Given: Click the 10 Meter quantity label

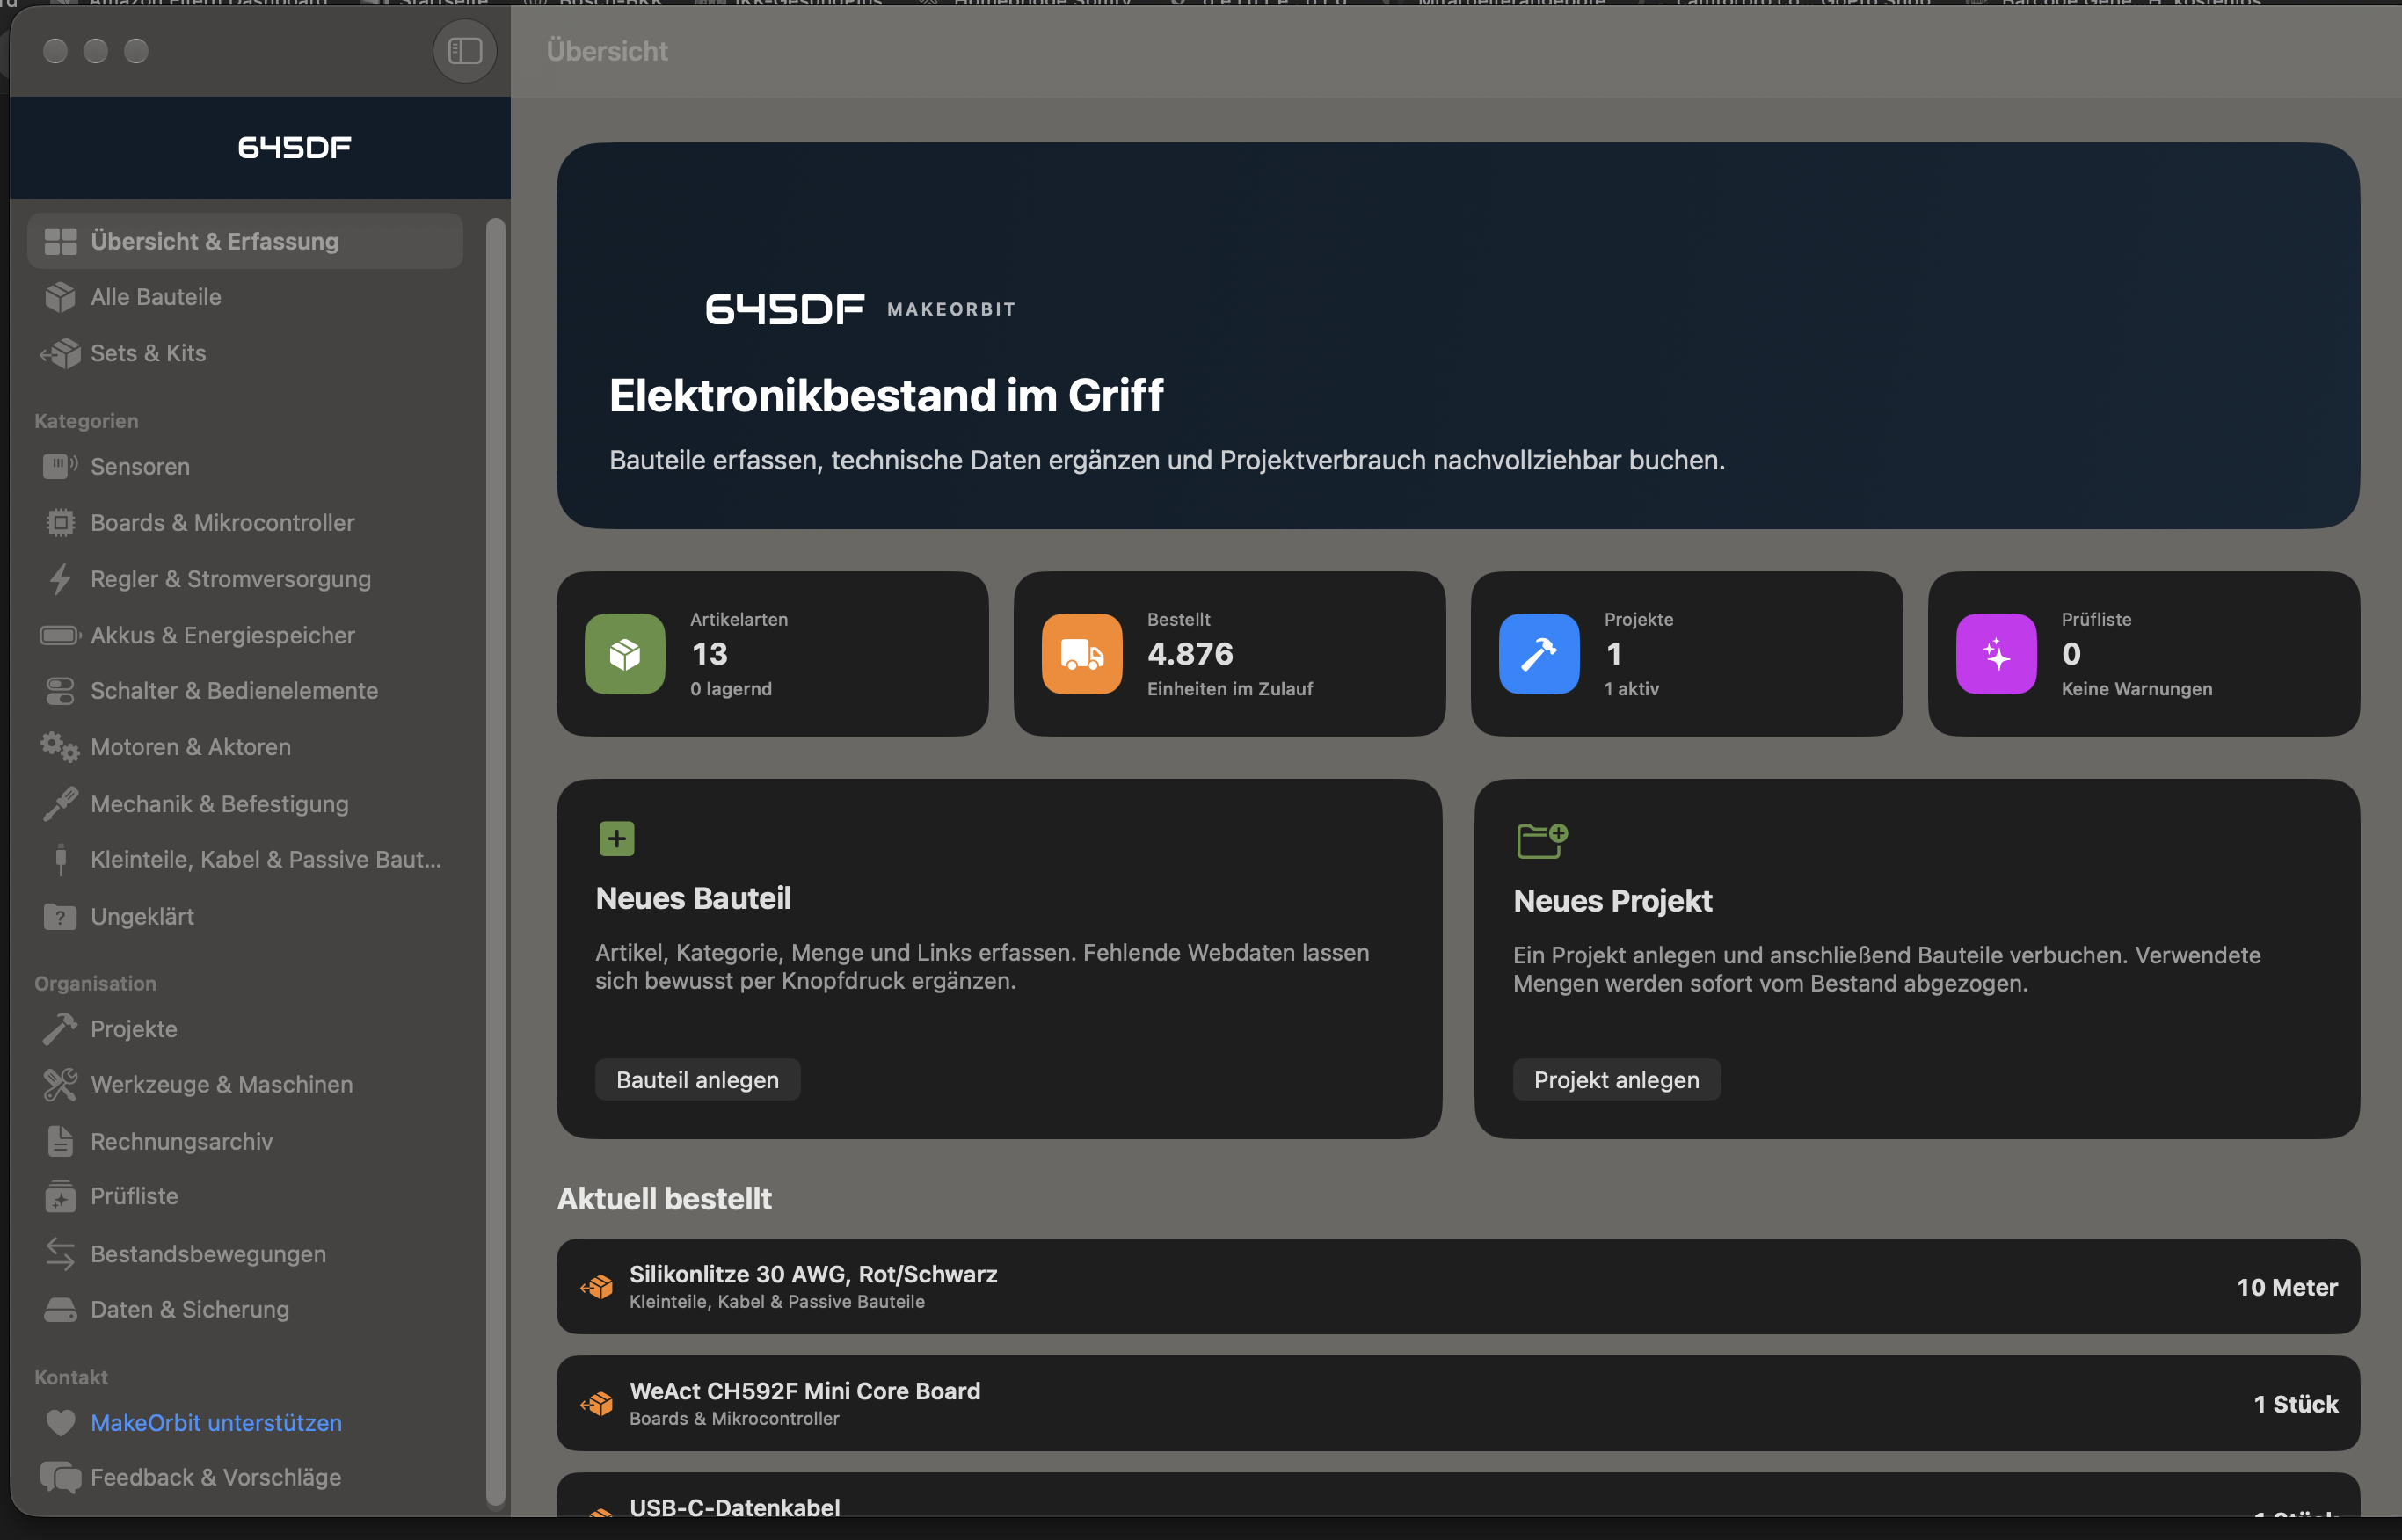Looking at the screenshot, I should click(2287, 1287).
